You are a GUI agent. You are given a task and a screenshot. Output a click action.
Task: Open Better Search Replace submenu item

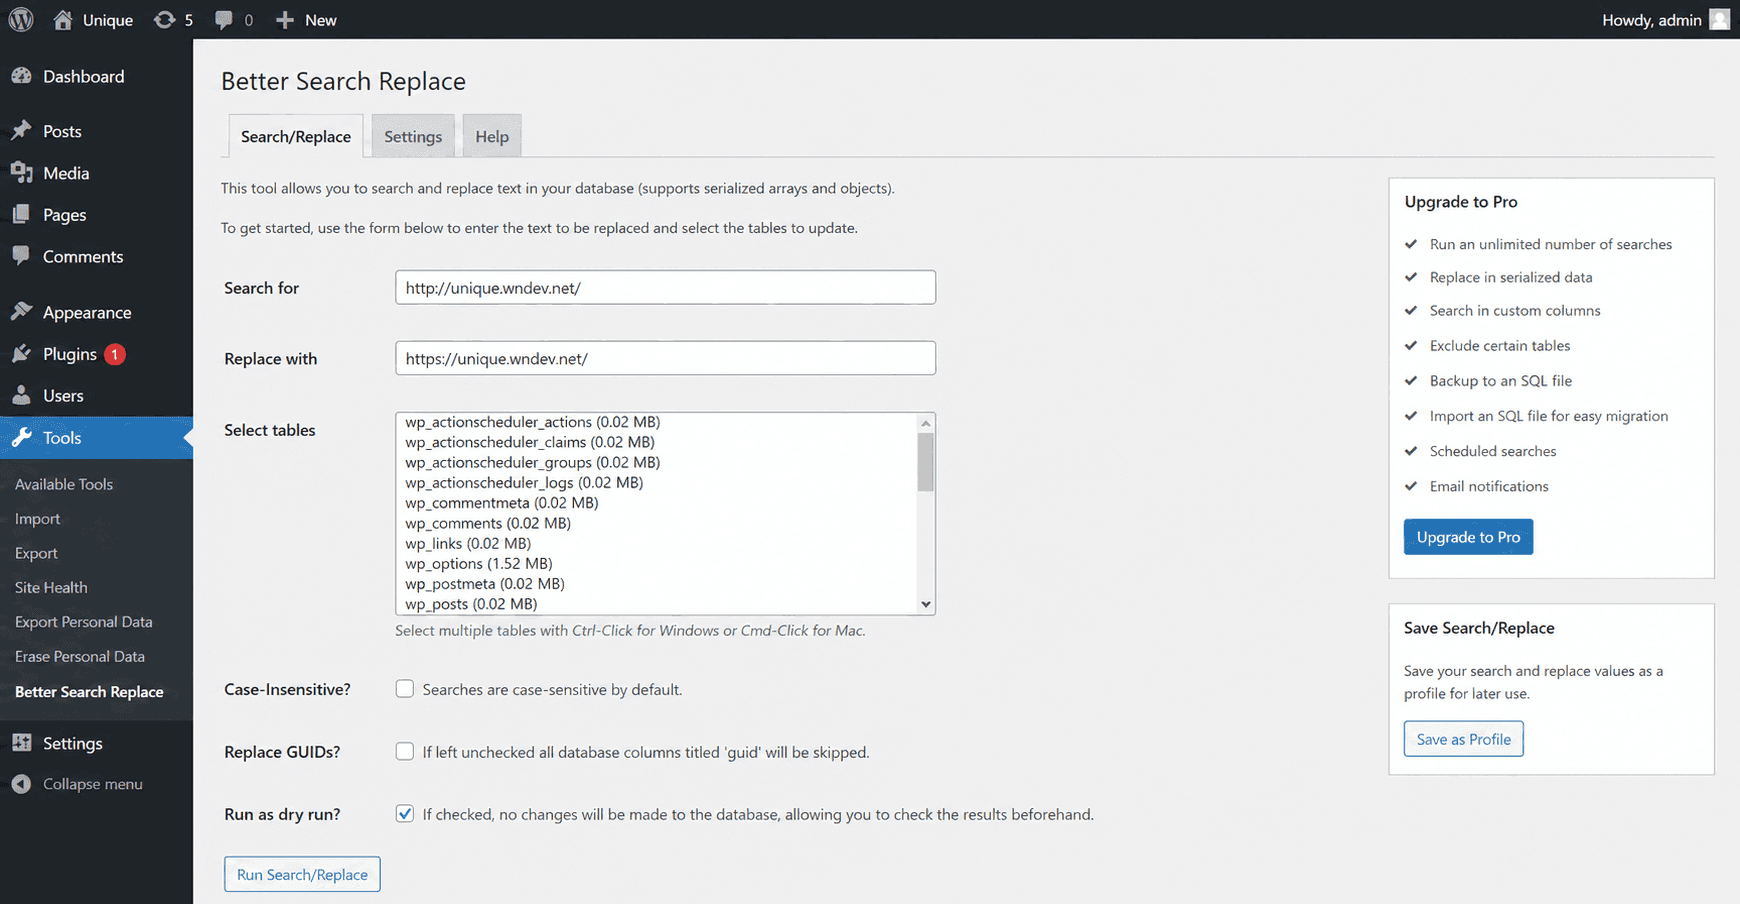(89, 692)
